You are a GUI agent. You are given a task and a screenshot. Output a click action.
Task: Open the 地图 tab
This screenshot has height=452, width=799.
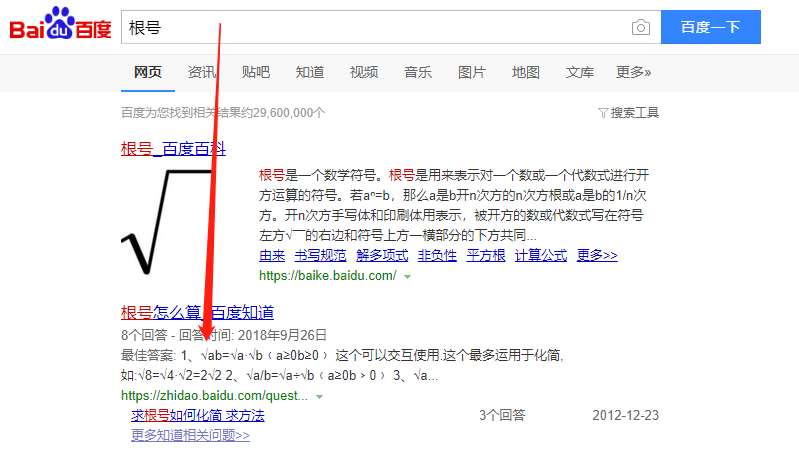pos(526,72)
